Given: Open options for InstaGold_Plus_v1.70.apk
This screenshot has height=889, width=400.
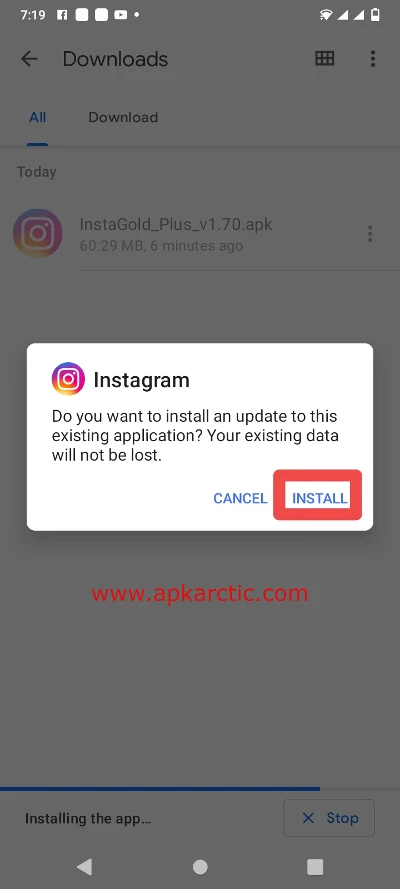Looking at the screenshot, I should (x=370, y=234).
